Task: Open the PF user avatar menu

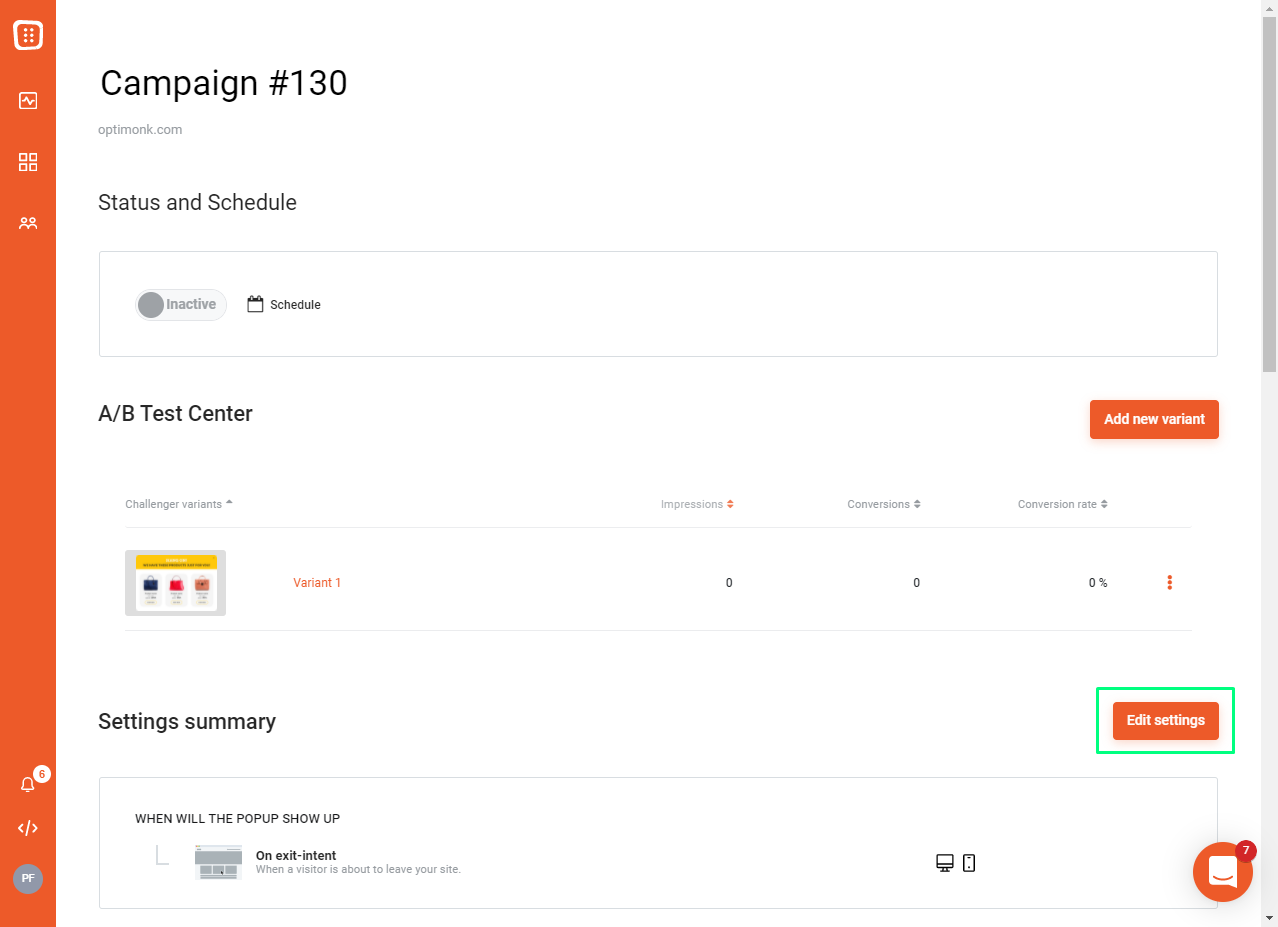Action: (x=28, y=878)
